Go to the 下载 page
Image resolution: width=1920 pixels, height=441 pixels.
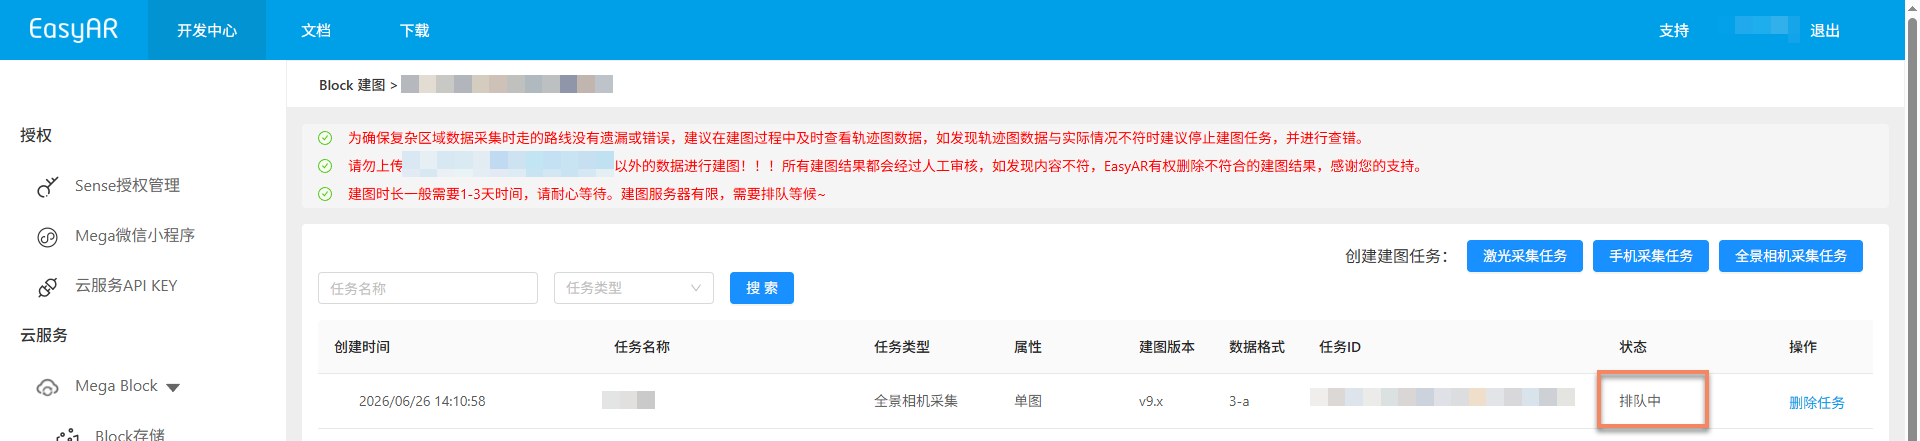point(415,30)
